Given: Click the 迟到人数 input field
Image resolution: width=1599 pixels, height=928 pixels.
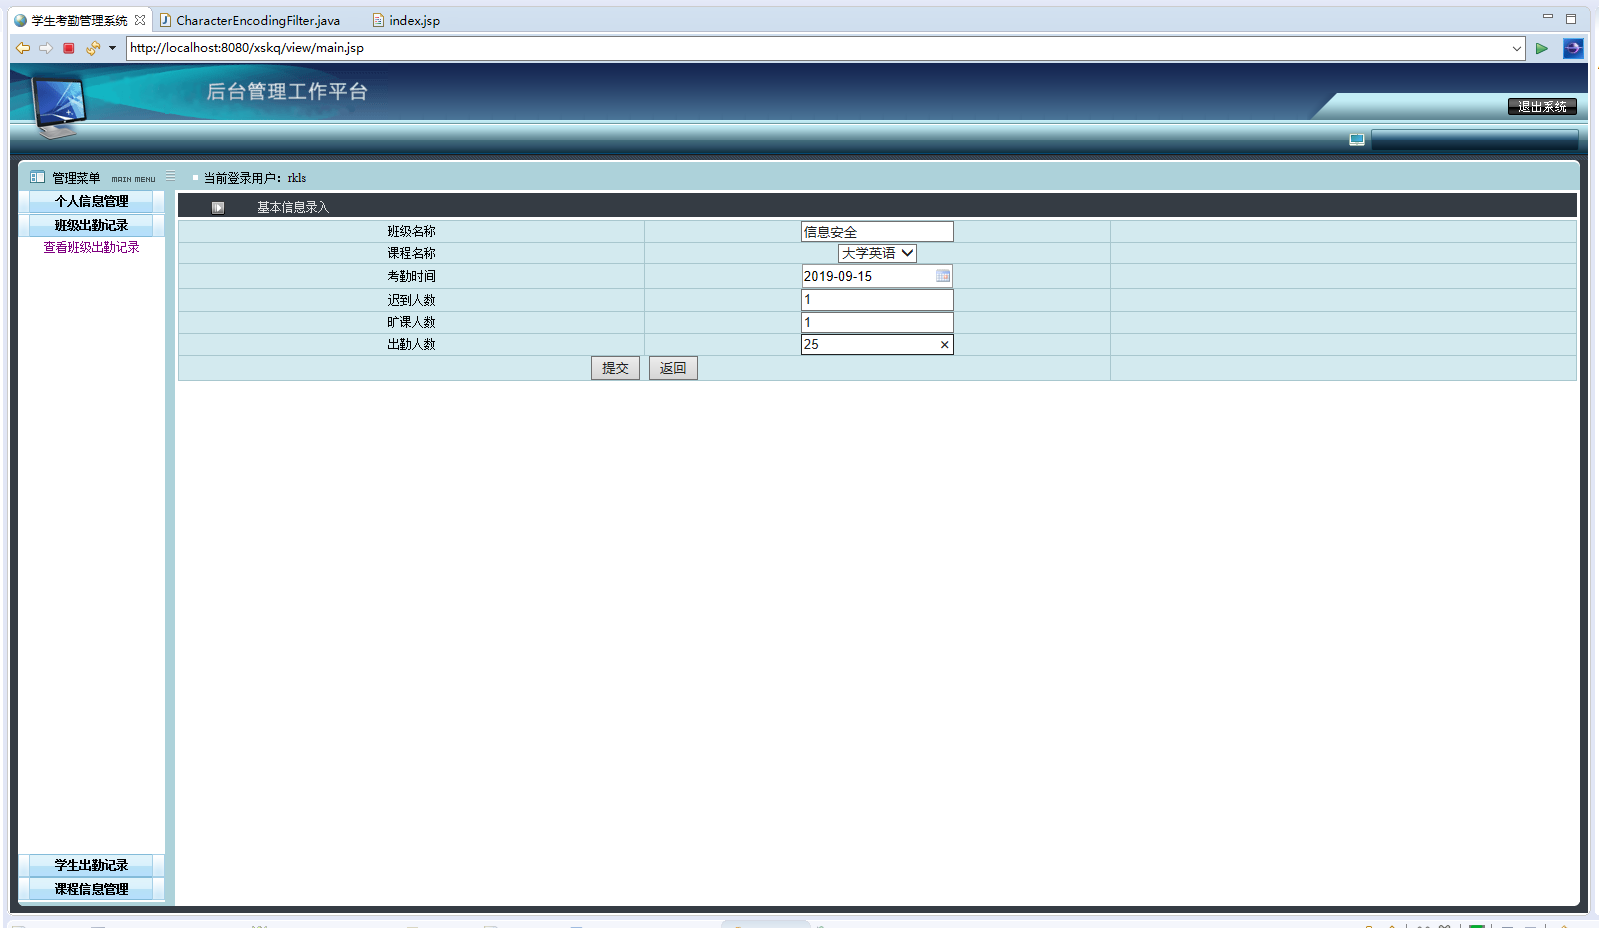Looking at the screenshot, I should [877, 299].
